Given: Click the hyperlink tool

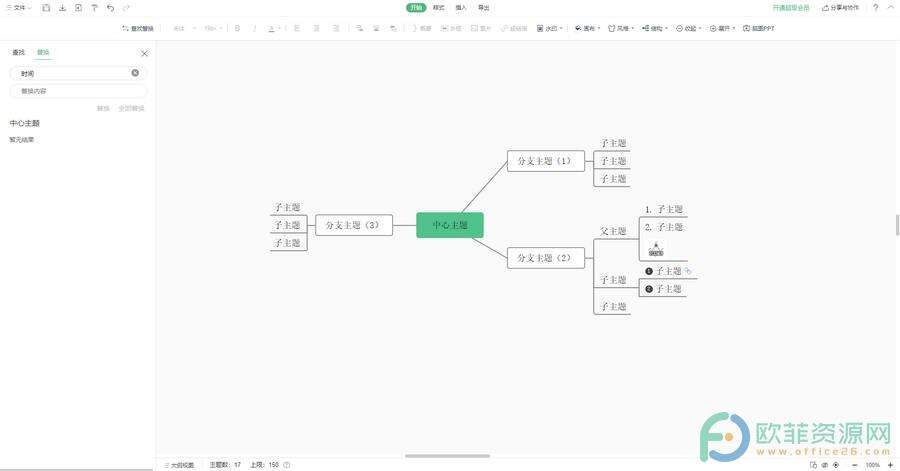Looking at the screenshot, I should click(x=514, y=28).
